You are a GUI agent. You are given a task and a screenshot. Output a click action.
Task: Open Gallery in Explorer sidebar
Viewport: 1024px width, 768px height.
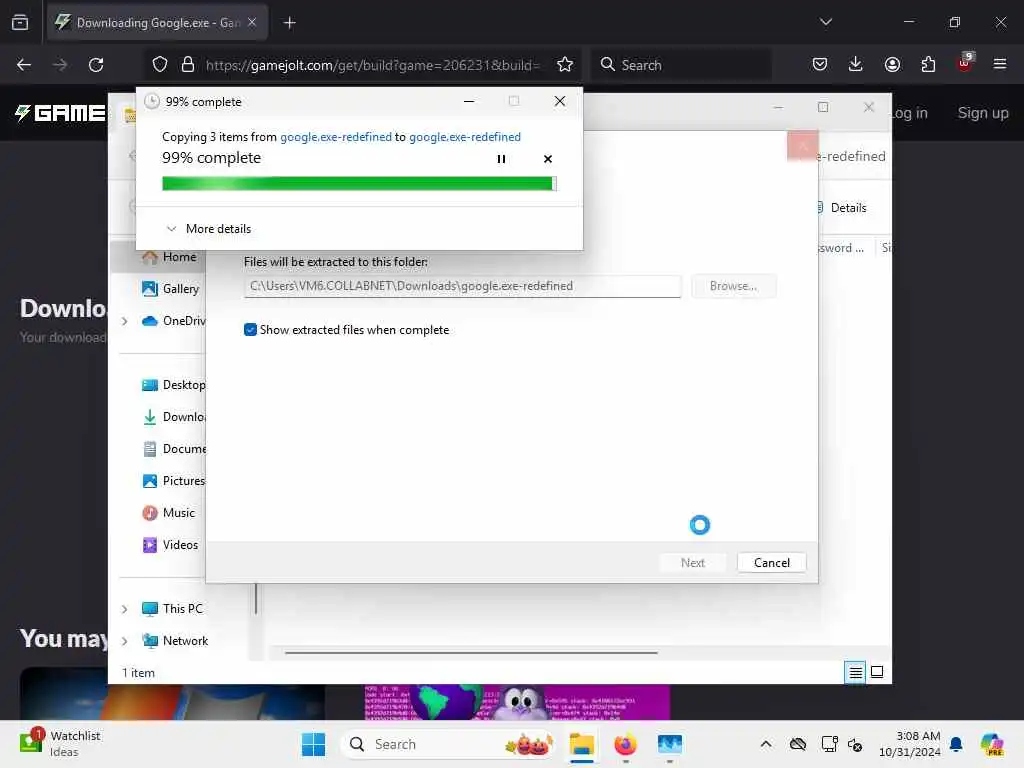tap(171, 289)
